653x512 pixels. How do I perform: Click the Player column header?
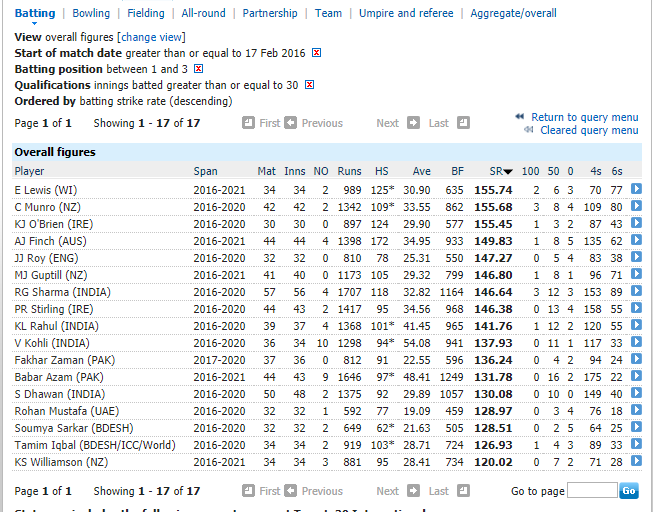[x=29, y=171]
